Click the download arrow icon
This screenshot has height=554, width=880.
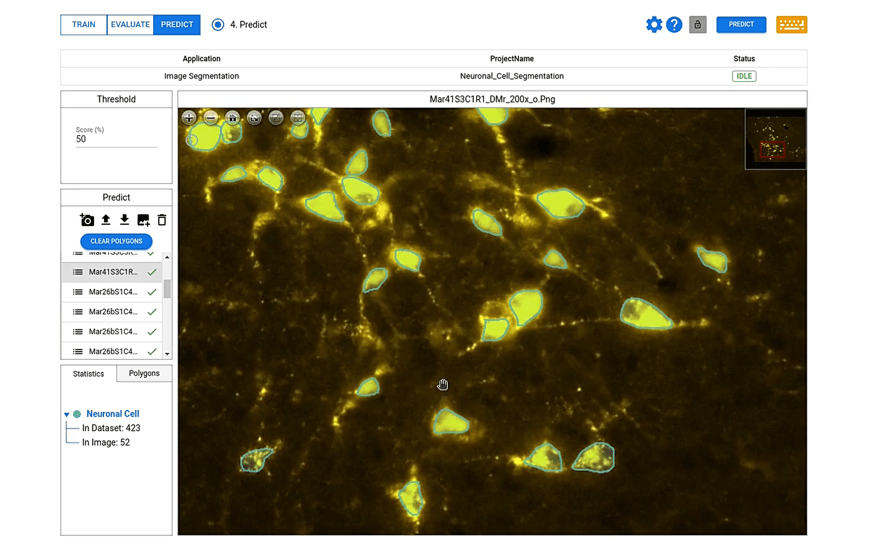(x=124, y=220)
